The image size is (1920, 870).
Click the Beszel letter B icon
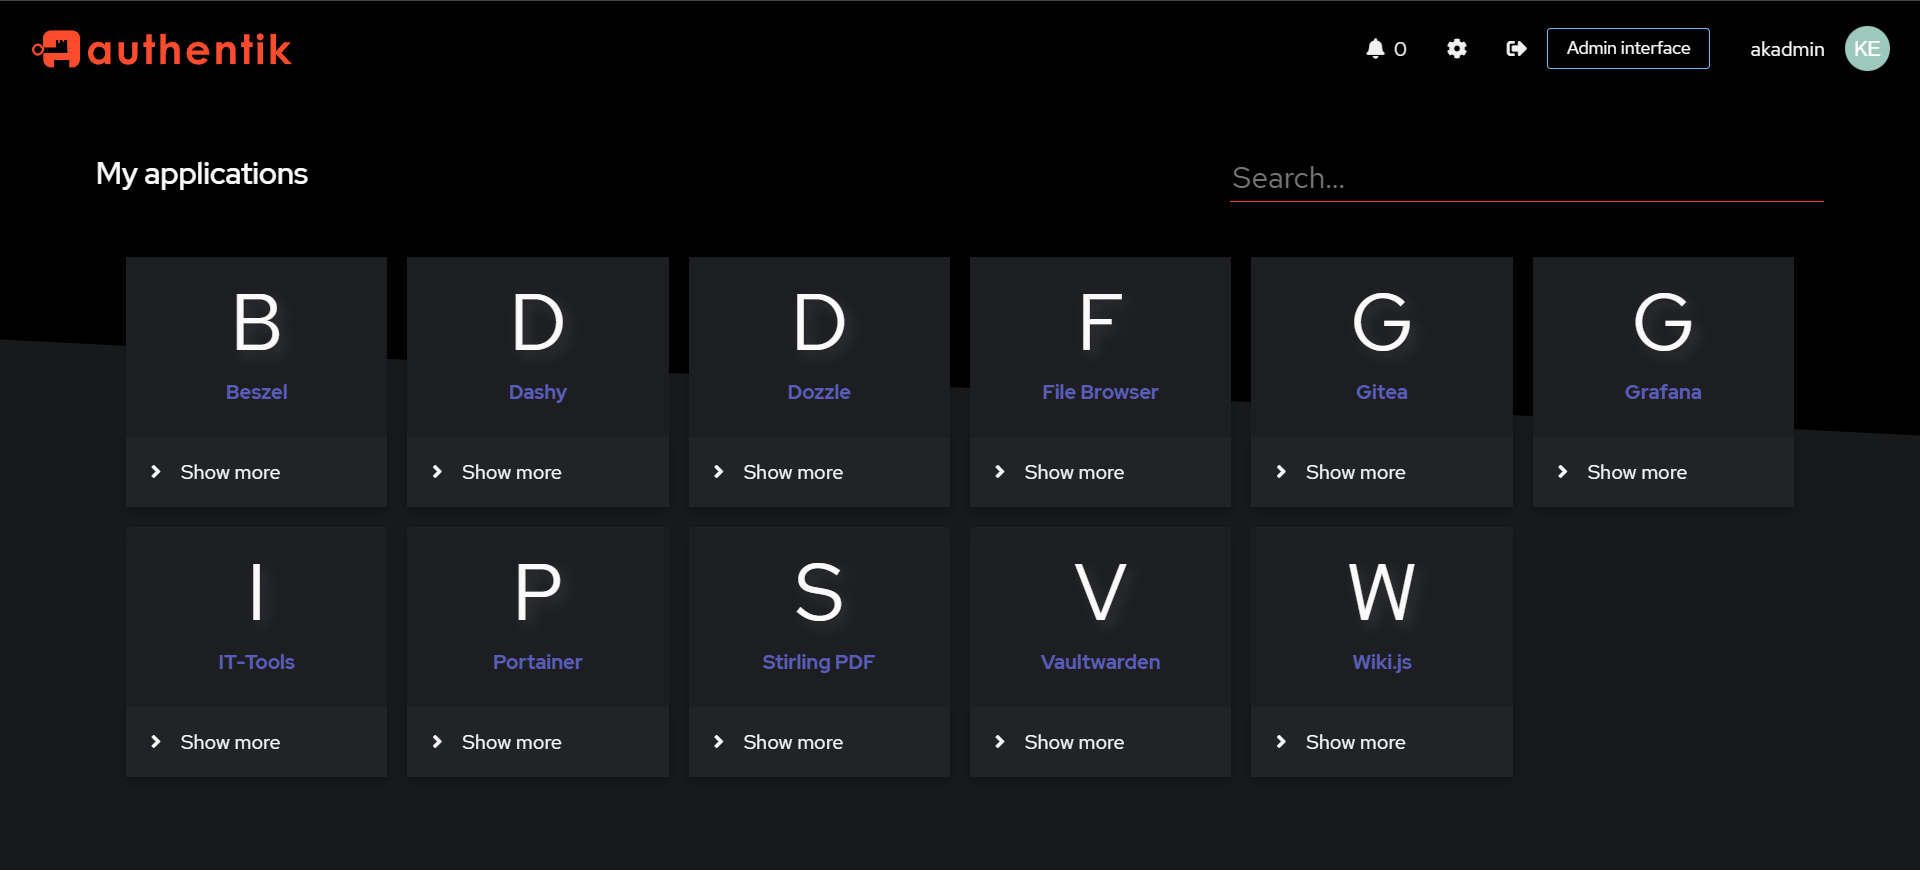pos(257,323)
